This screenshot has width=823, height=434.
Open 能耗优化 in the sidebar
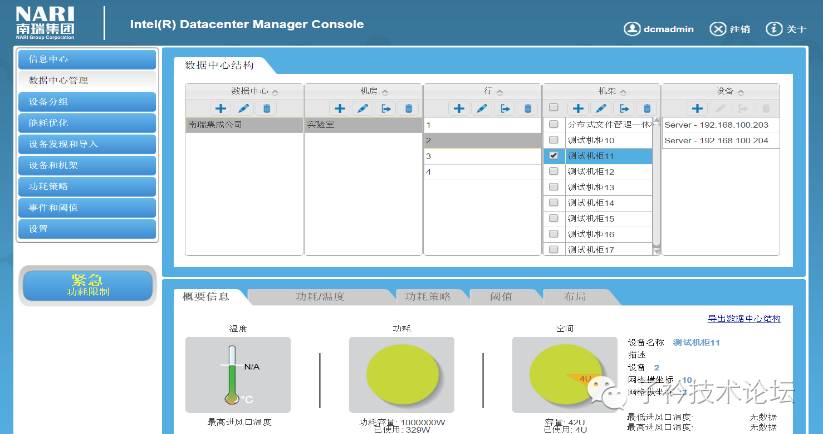87,123
